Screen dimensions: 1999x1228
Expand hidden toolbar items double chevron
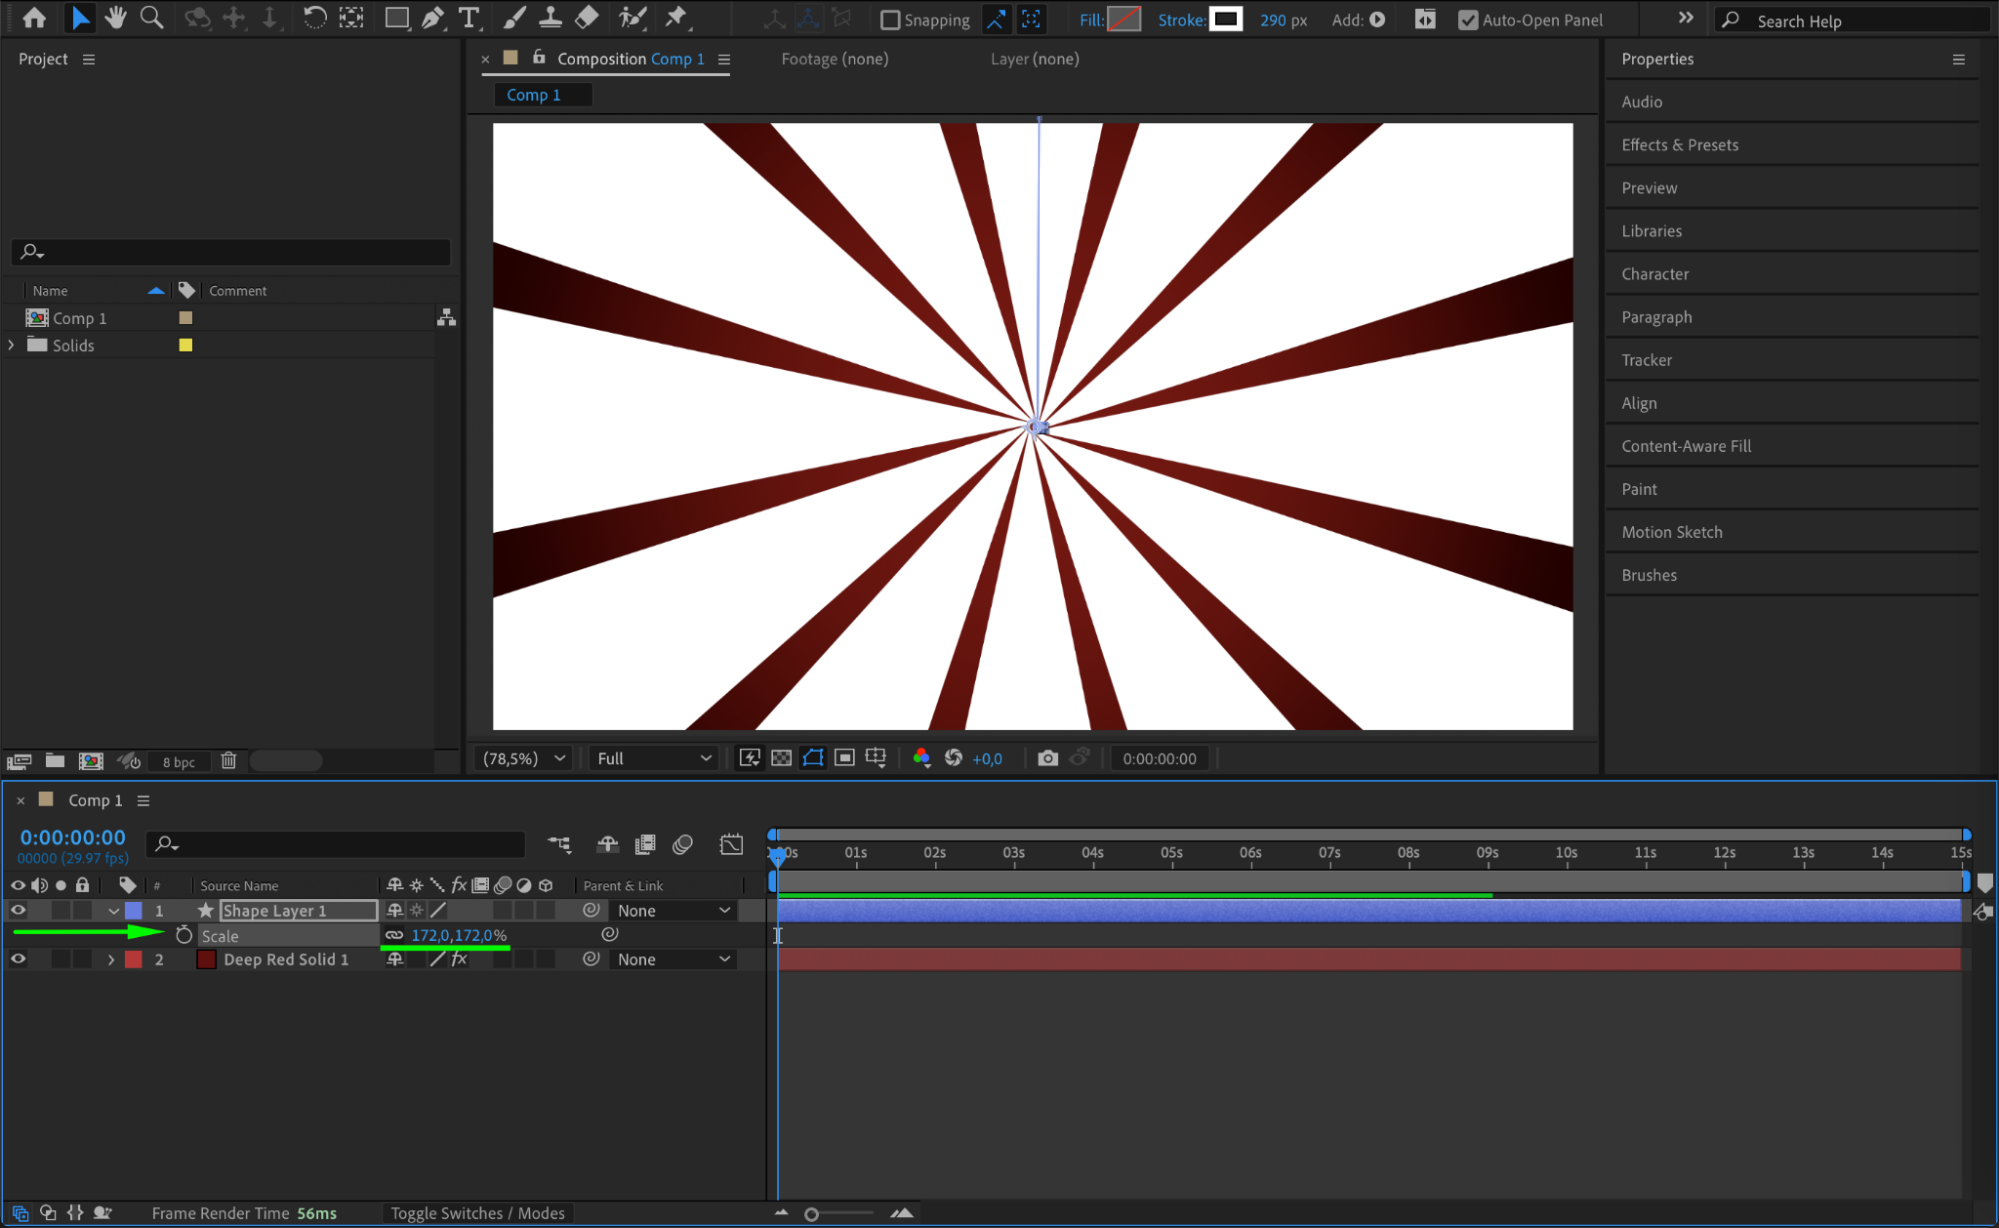point(1686,18)
